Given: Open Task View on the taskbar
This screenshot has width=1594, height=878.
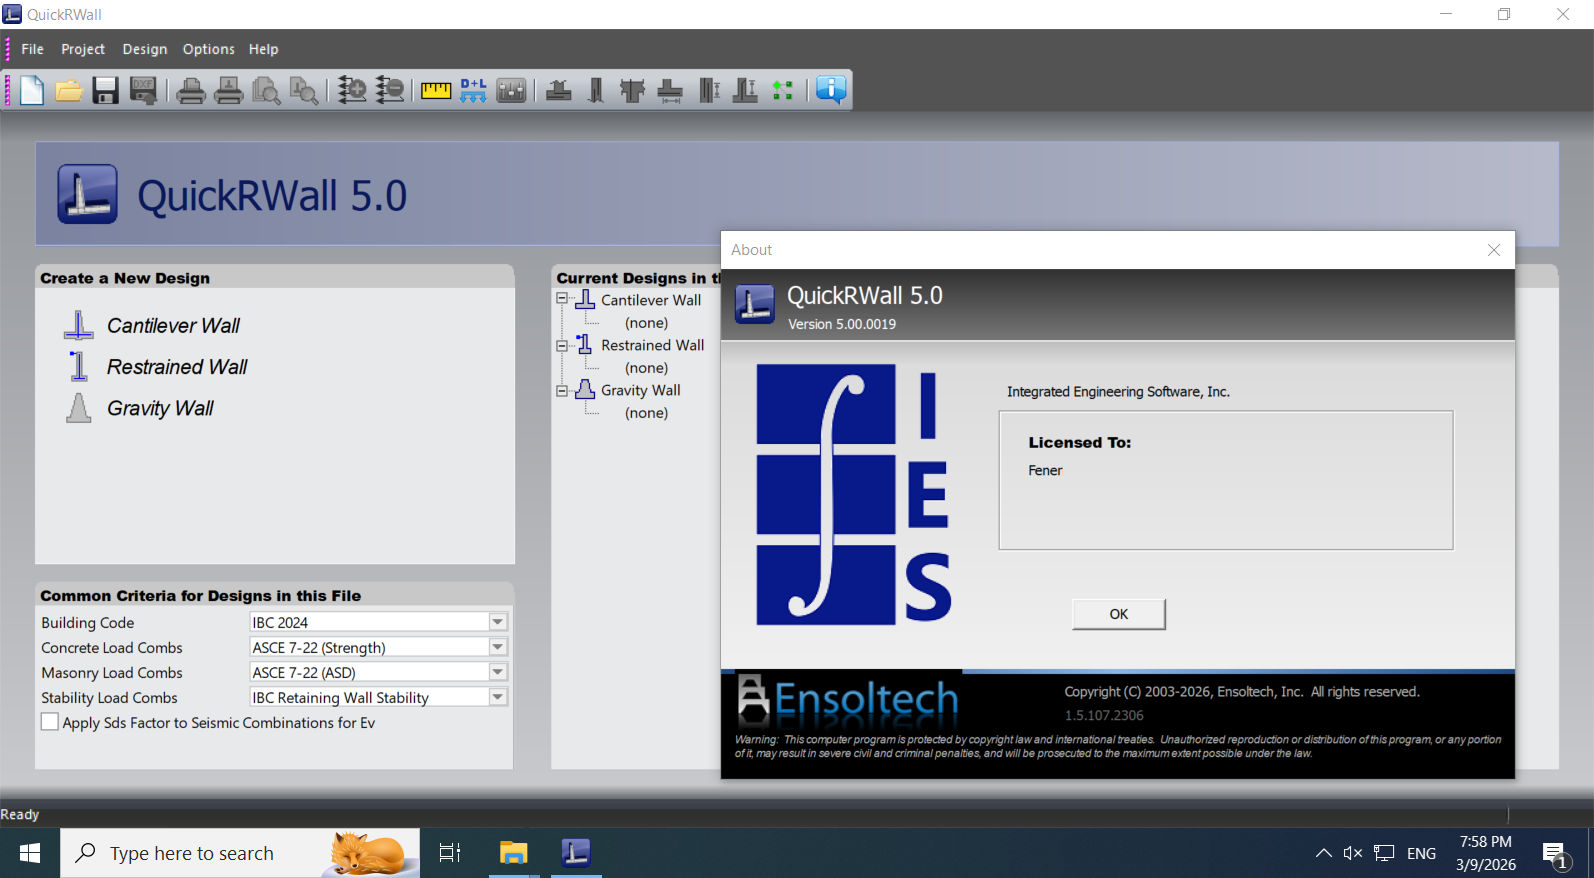Looking at the screenshot, I should pos(450,853).
